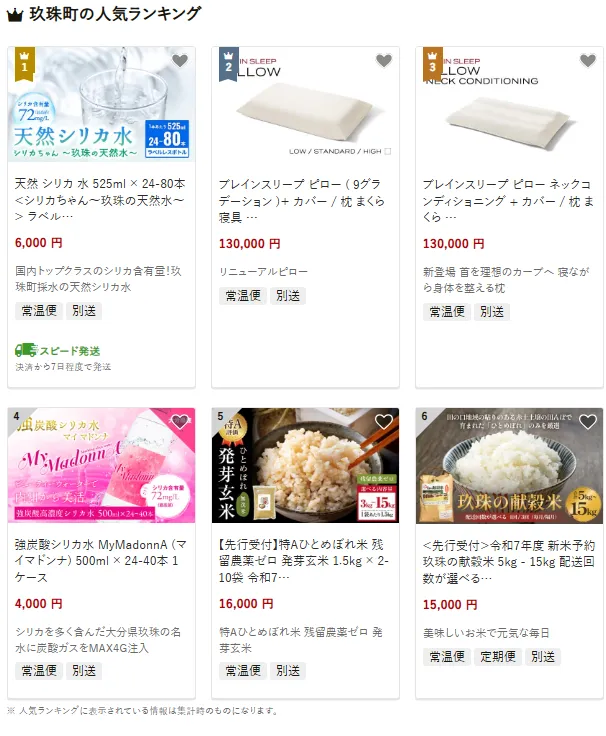The height and width of the screenshot is (736, 606).
Task: Click the bronze rank 3 crown badge
Action: coord(432,64)
